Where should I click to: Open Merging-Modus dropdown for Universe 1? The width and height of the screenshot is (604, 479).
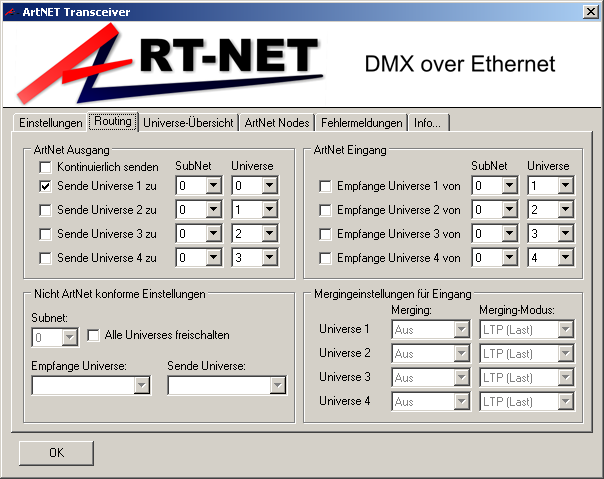pos(527,330)
